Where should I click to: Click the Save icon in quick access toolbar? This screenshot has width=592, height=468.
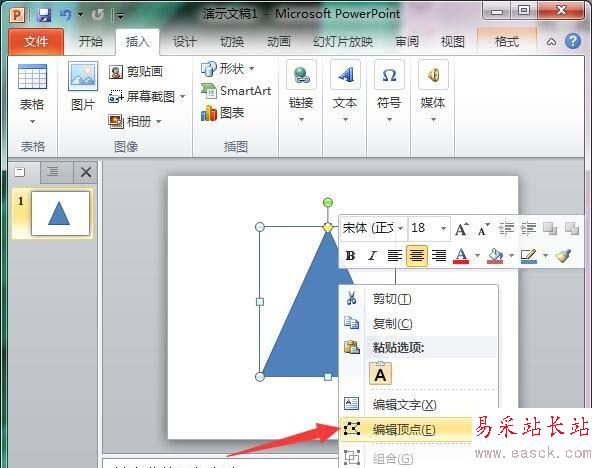click(44, 15)
